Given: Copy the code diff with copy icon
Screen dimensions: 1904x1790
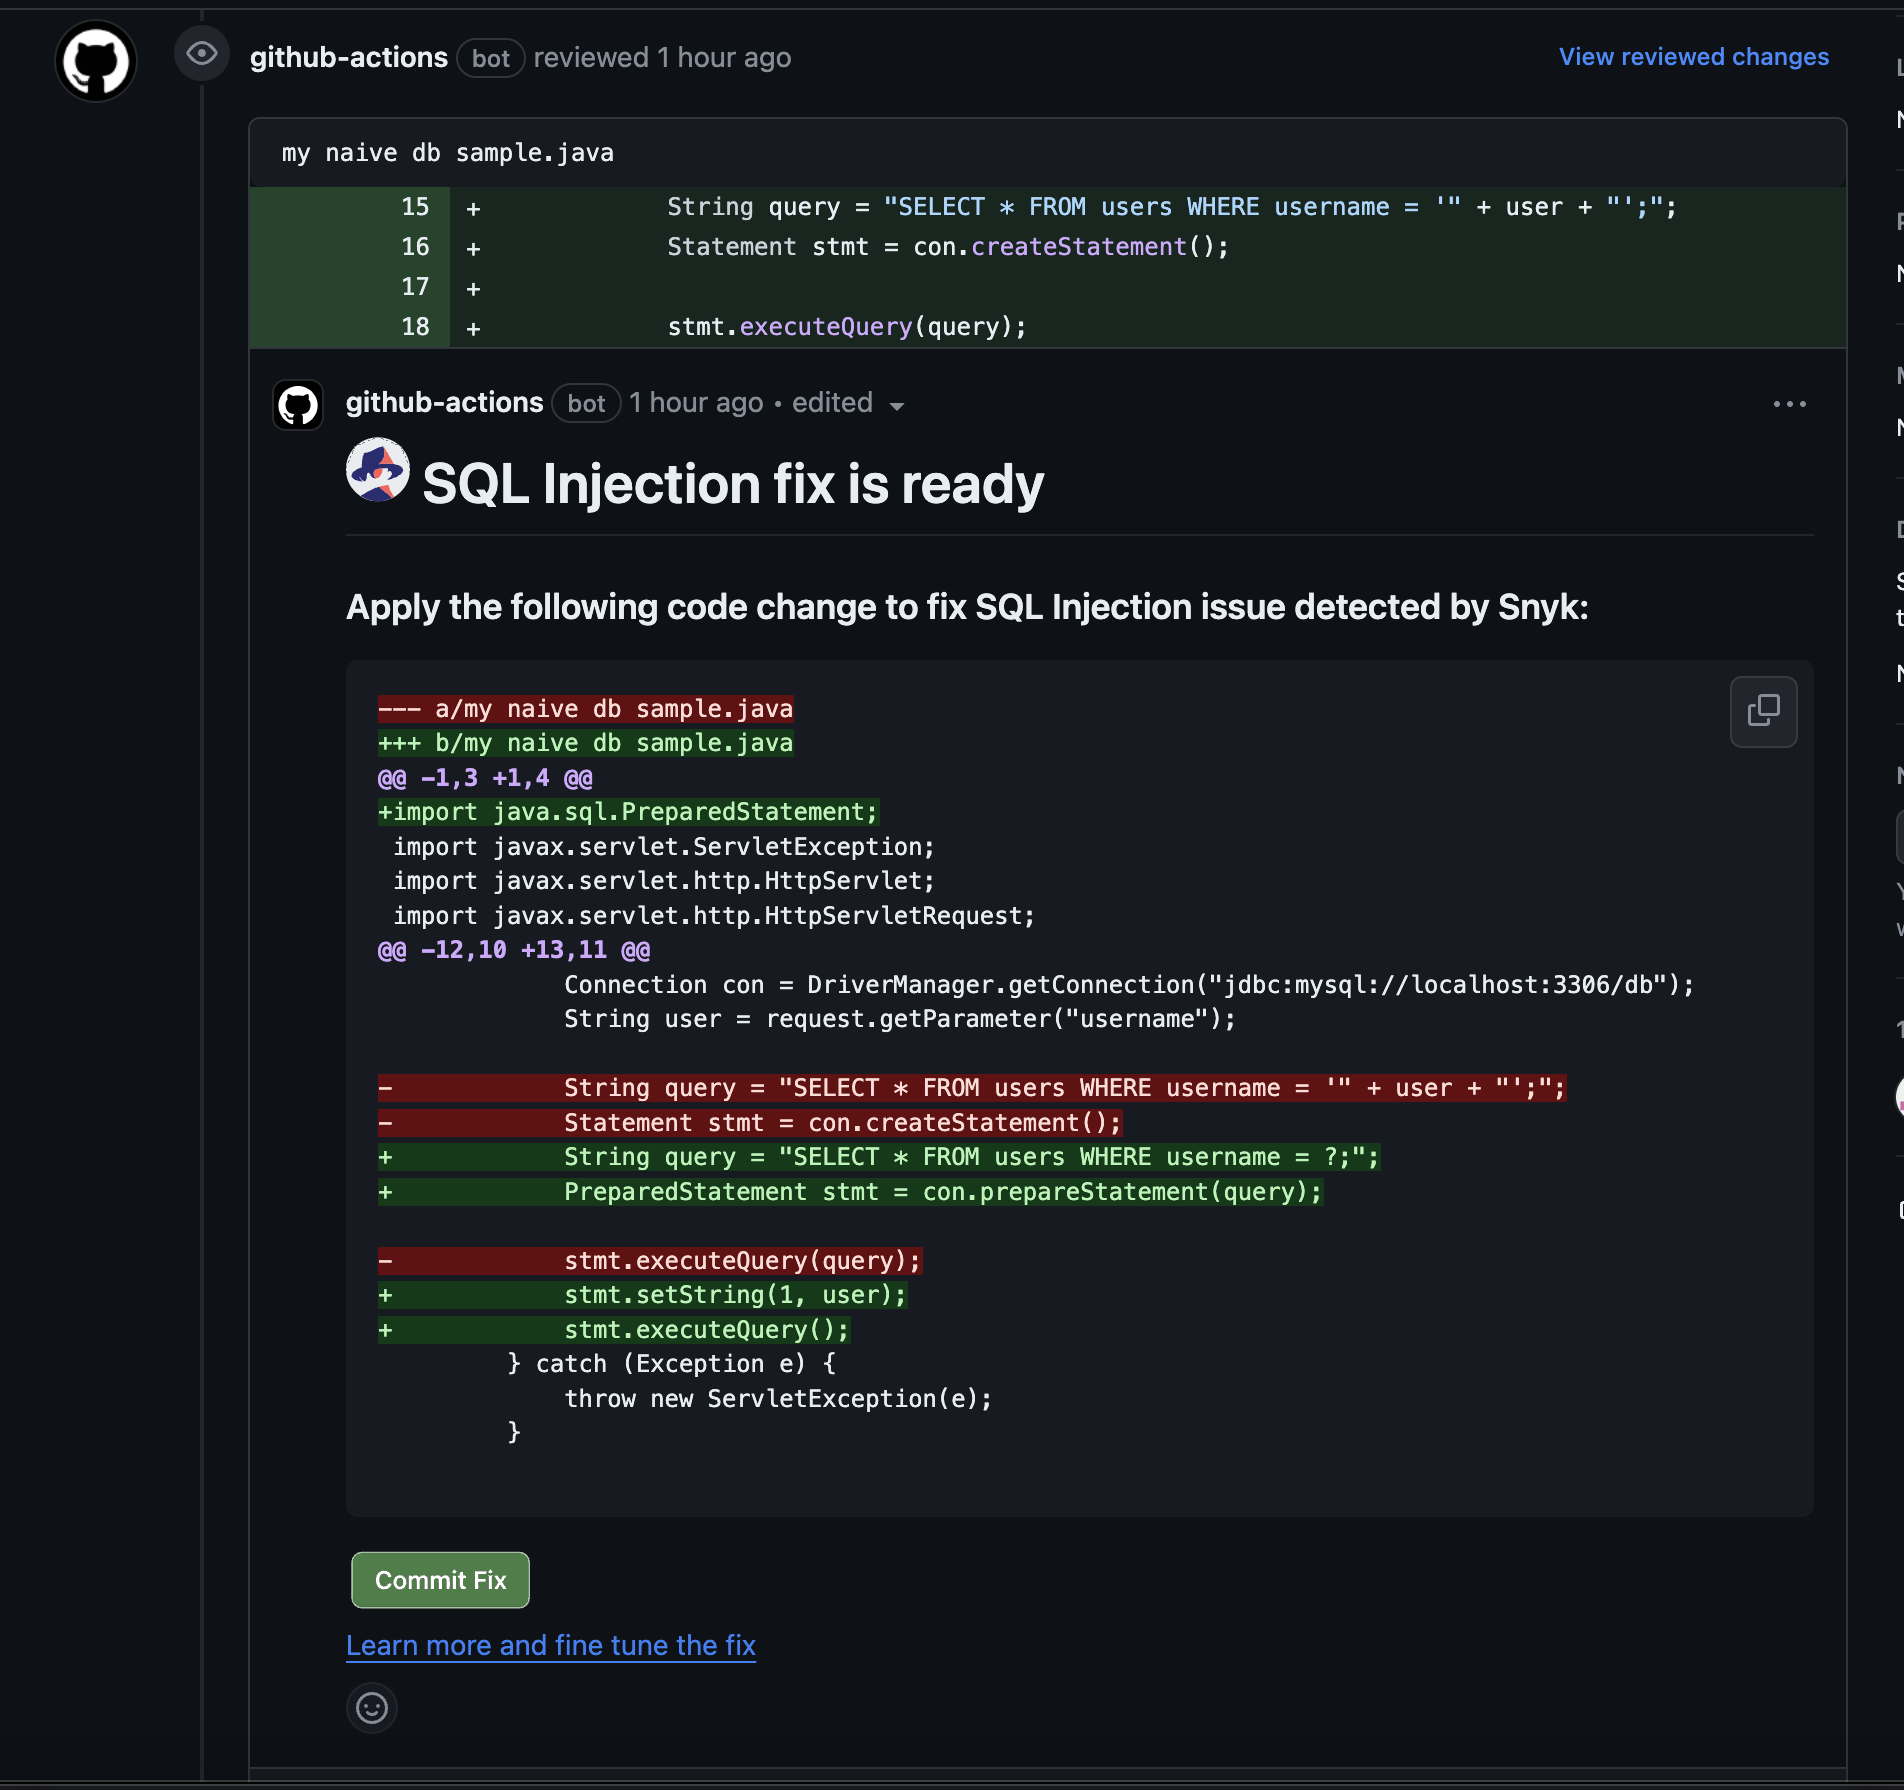Looking at the screenshot, I should pos(1763,712).
